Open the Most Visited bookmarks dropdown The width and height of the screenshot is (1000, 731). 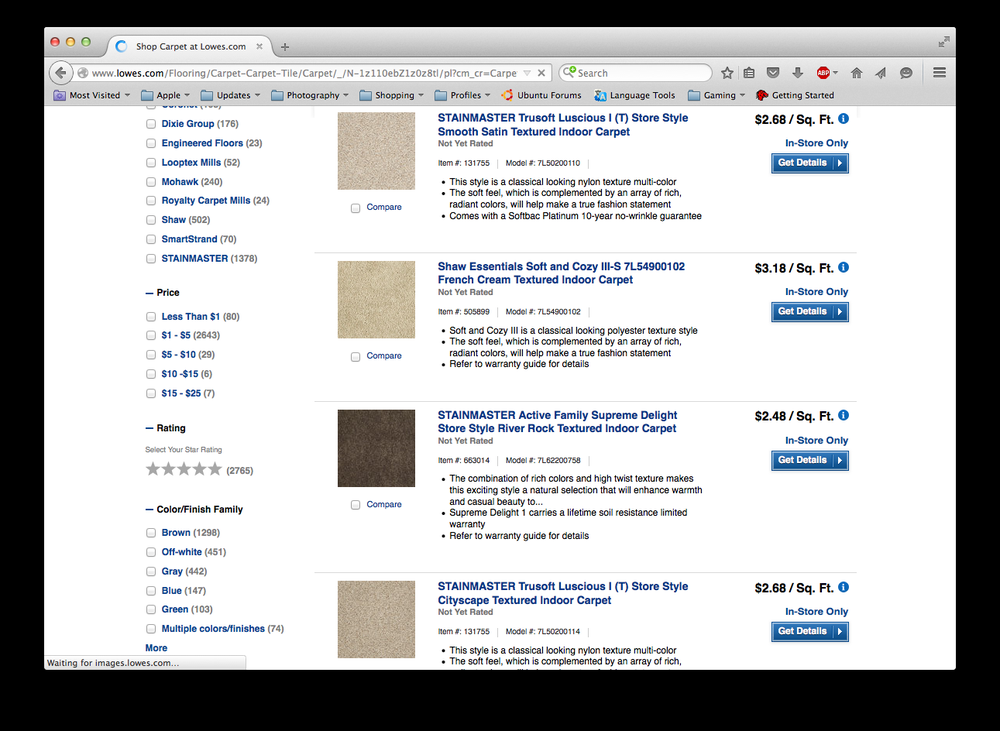click(x=93, y=96)
